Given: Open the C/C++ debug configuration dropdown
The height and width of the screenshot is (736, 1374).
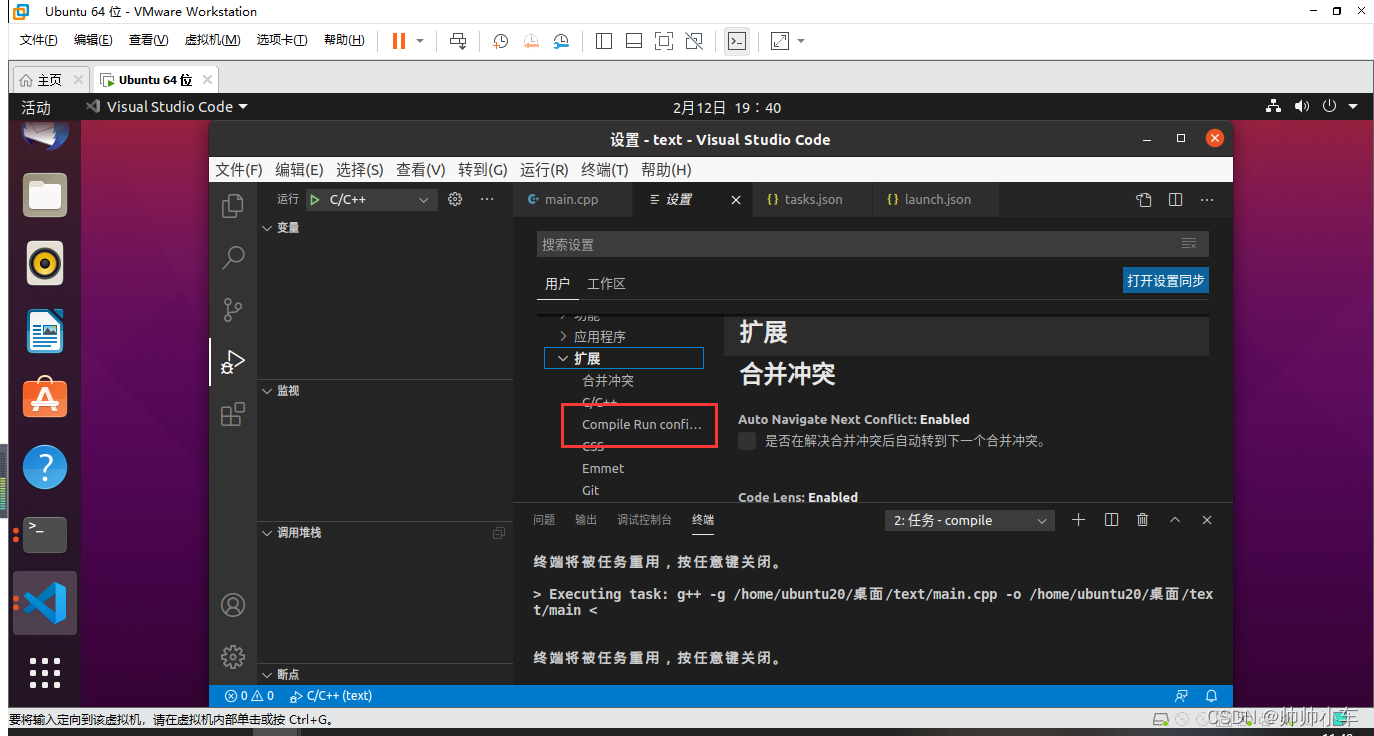Looking at the screenshot, I should click(371, 200).
